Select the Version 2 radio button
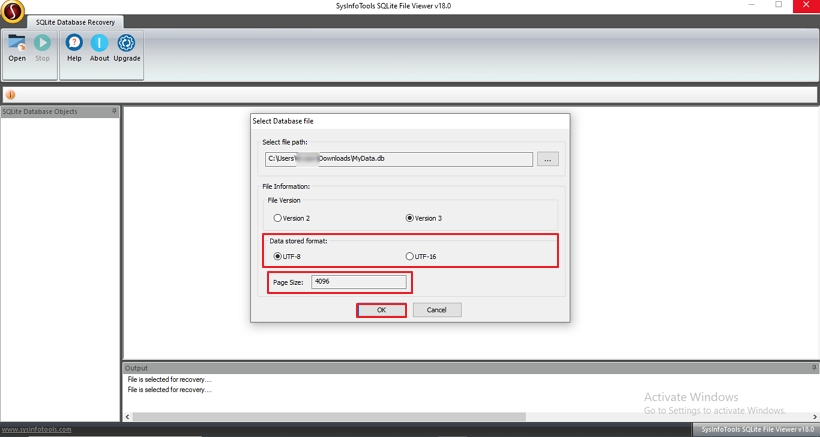The width and height of the screenshot is (820, 437). (x=292, y=218)
